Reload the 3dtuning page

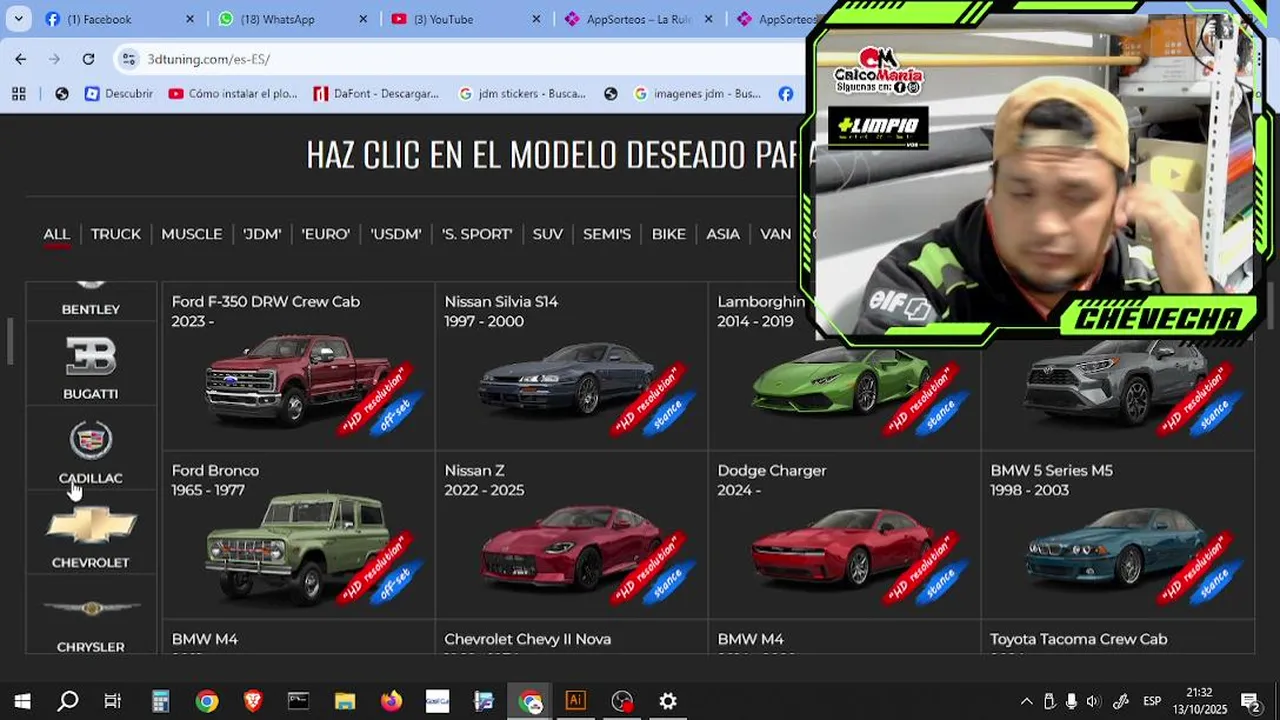(88, 59)
